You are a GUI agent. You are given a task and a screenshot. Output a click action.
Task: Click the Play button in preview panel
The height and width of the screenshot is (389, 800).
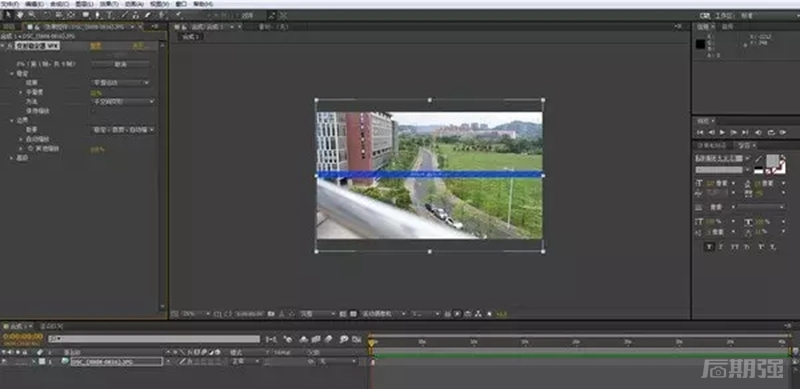pos(722,132)
